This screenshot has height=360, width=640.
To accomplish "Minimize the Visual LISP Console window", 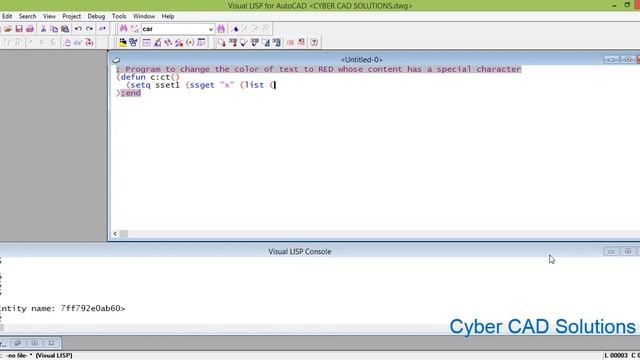I will click(x=611, y=251).
